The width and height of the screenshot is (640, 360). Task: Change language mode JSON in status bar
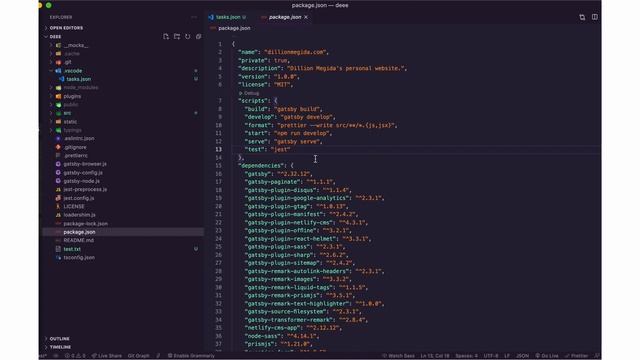522,356
